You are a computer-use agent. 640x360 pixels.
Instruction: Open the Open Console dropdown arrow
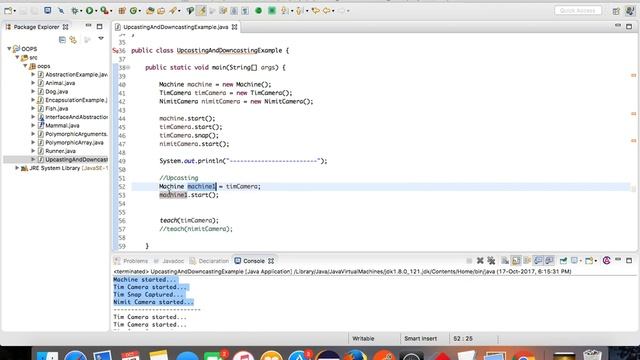pyautogui.click(x=596, y=261)
